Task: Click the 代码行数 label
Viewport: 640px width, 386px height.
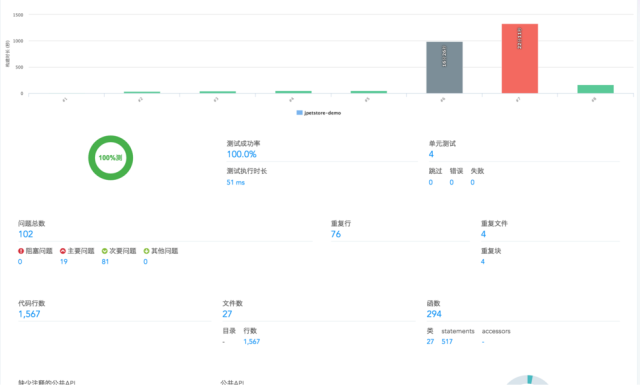Action: pos(31,304)
